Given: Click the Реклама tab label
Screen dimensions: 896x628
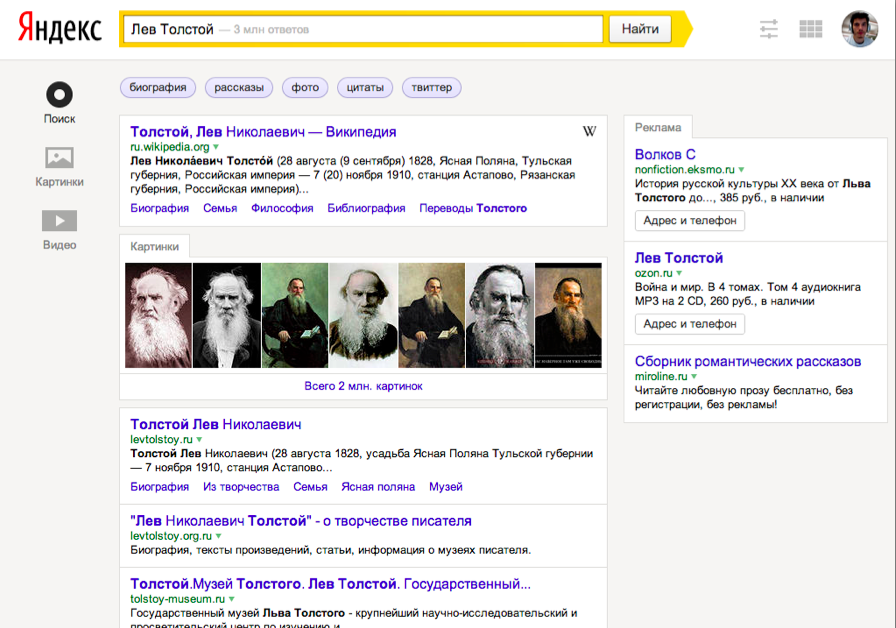Looking at the screenshot, I should [x=658, y=127].
